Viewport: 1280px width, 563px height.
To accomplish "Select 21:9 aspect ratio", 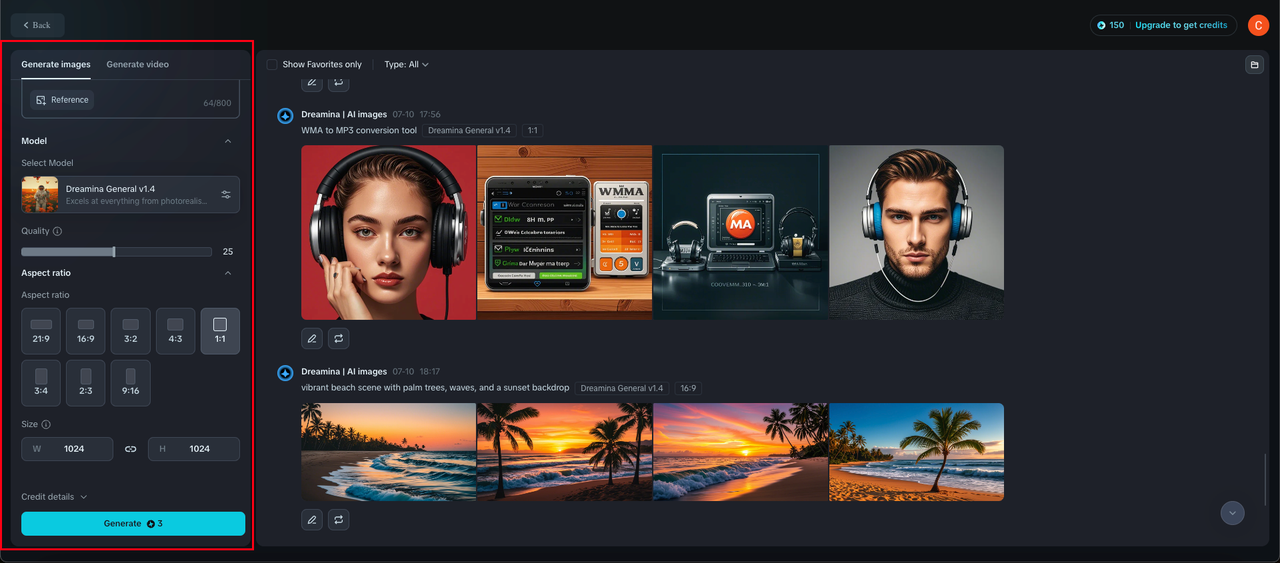I will coord(41,331).
